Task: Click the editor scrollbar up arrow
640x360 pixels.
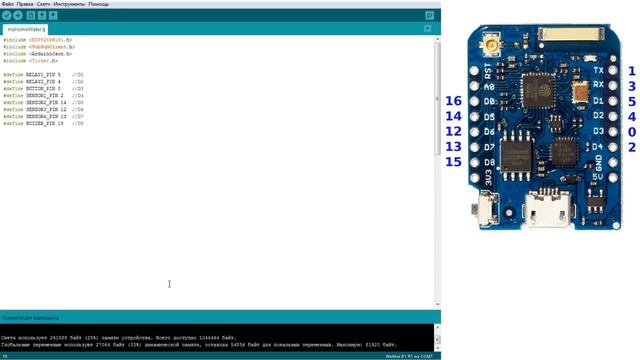Action: [x=437, y=39]
